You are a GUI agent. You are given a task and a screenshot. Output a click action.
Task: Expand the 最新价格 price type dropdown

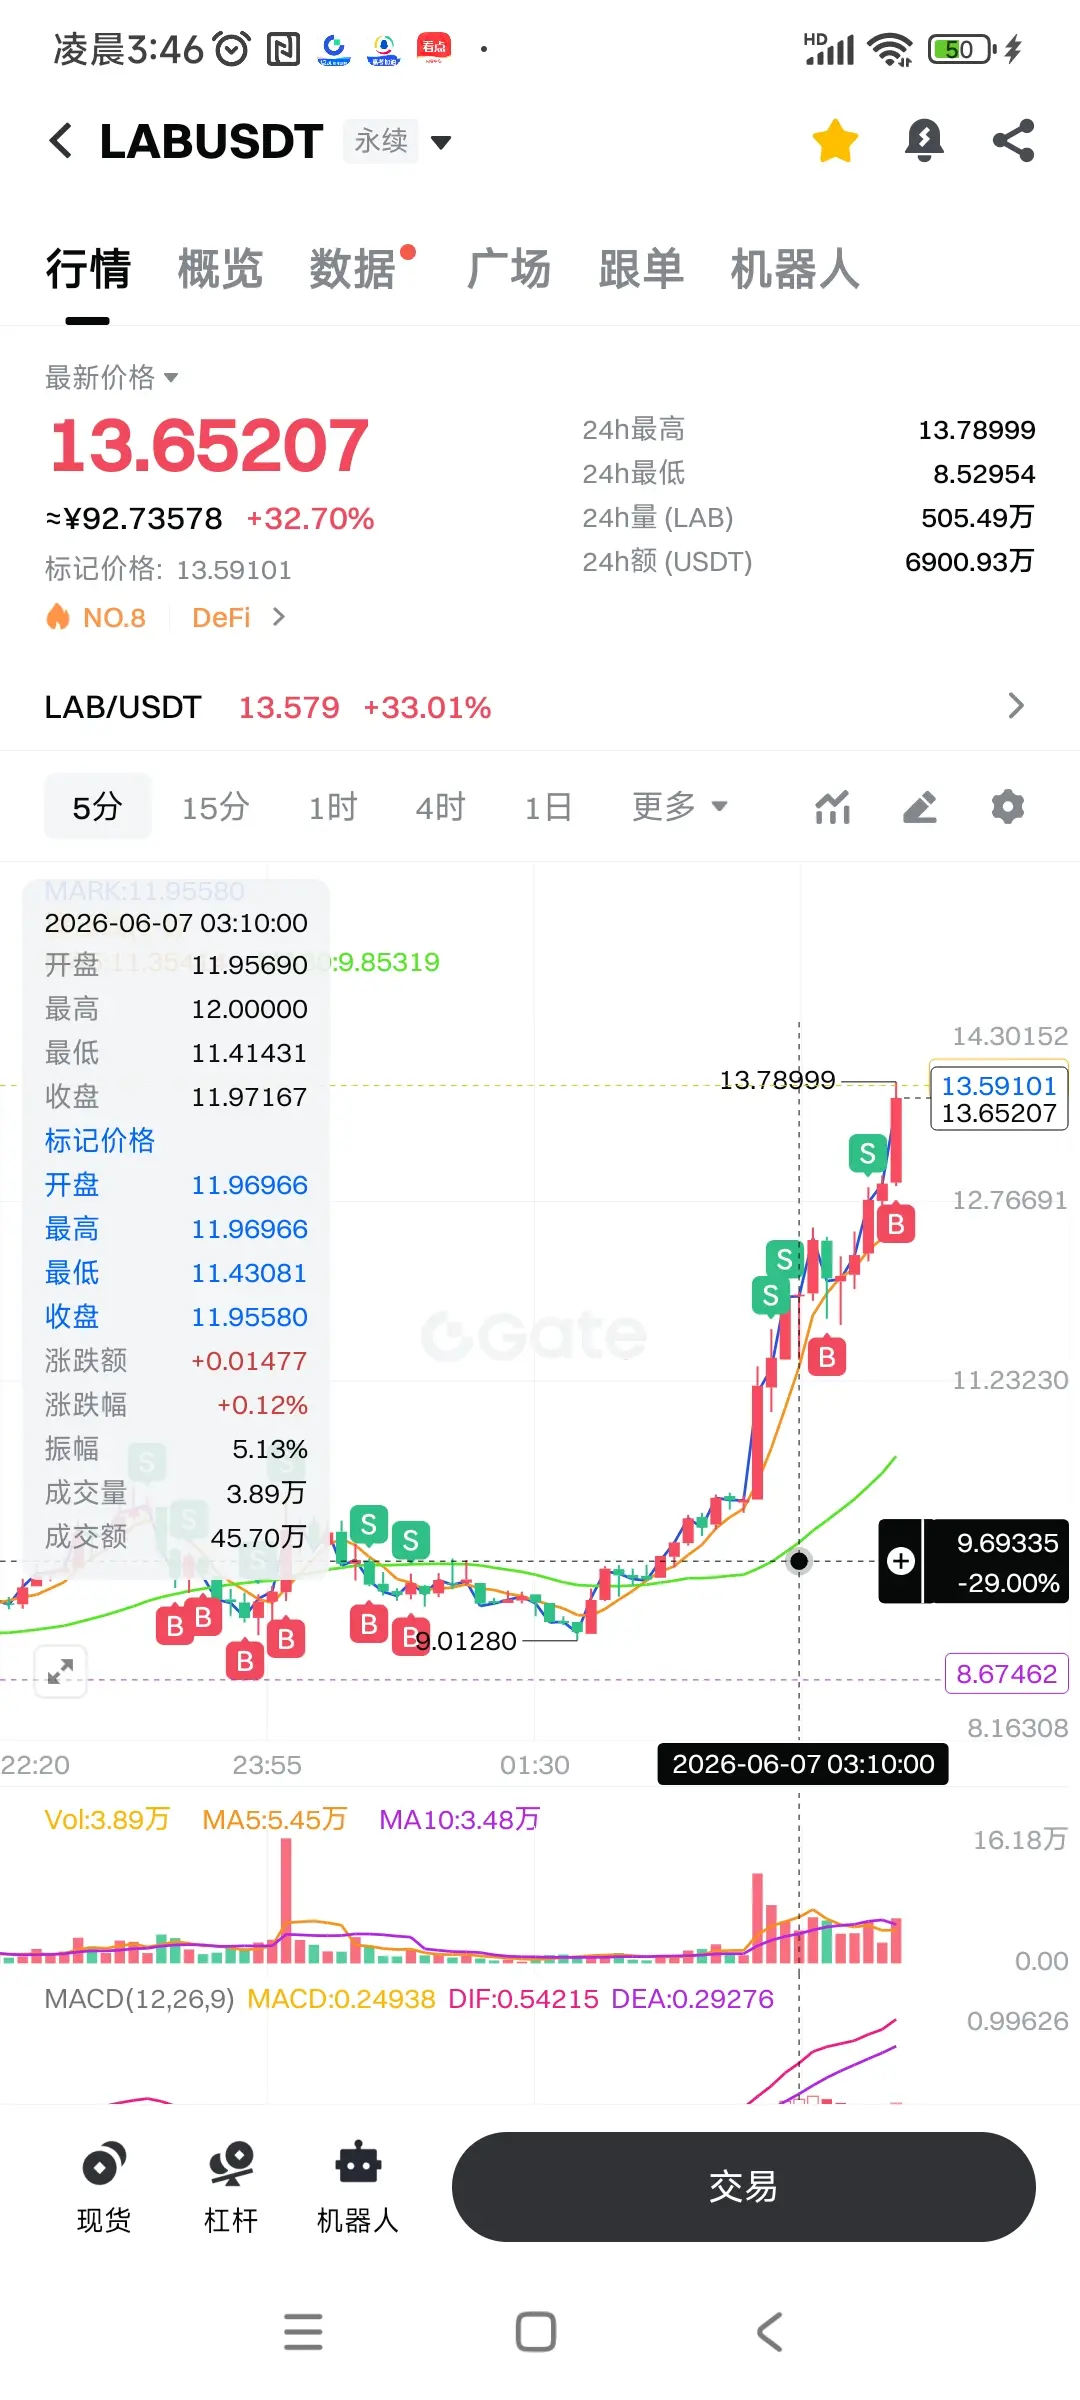point(111,377)
